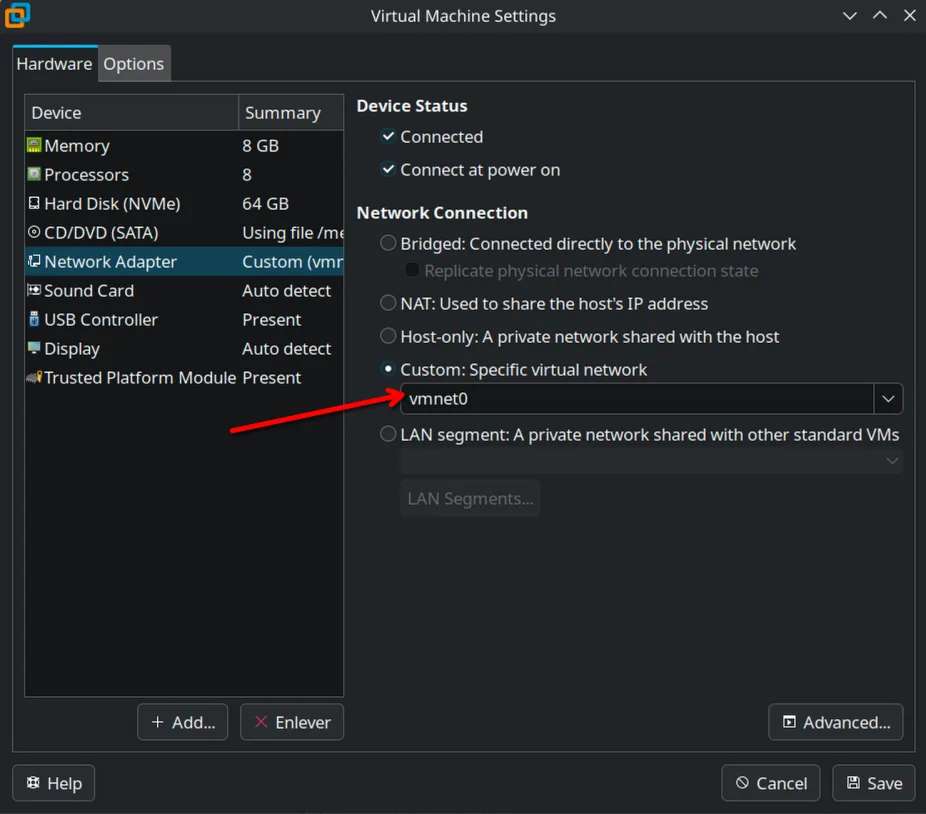Click the Trusted Platform Module key icon
The height and width of the screenshot is (814, 926).
[x=34, y=377]
